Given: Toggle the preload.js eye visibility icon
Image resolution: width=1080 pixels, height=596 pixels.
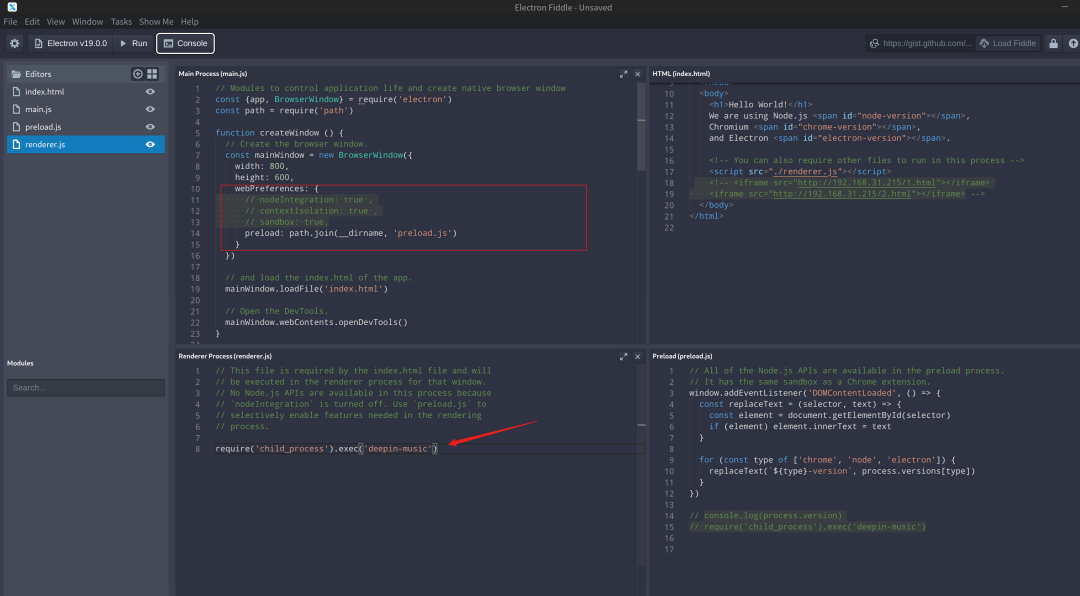Looking at the screenshot, I should click(x=150, y=127).
